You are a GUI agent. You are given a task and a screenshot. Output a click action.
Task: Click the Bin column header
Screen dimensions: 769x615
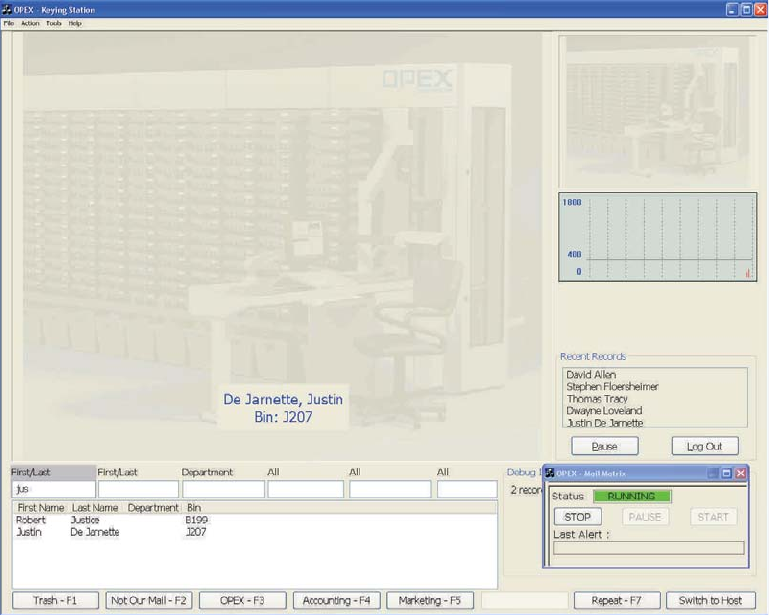[x=194, y=508]
